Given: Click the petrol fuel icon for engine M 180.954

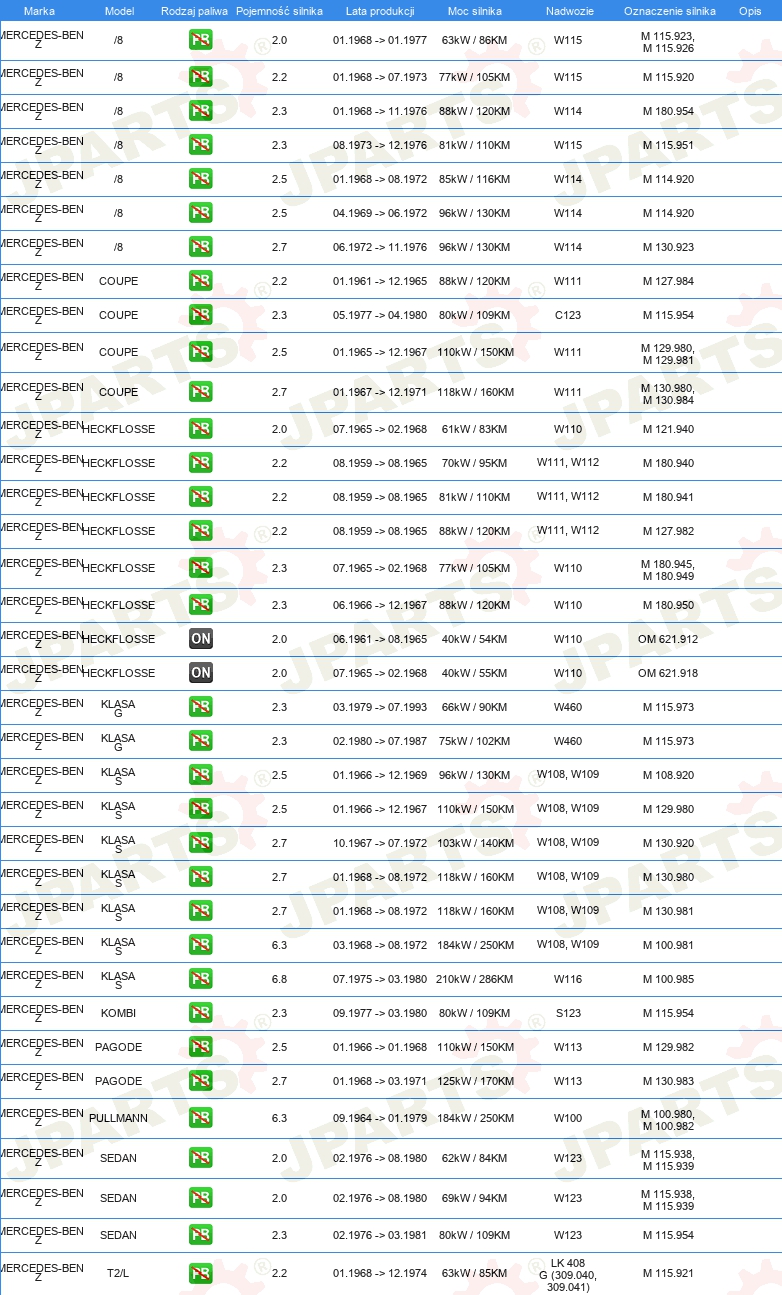Looking at the screenshot, I should pos(200,111).
